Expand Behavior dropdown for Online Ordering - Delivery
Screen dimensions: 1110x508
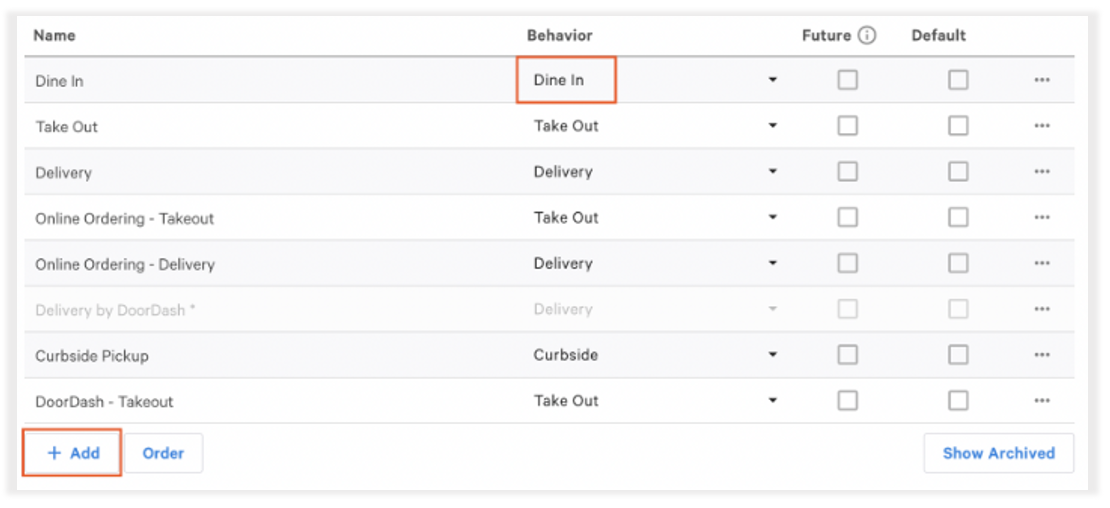tap(772, 264)
